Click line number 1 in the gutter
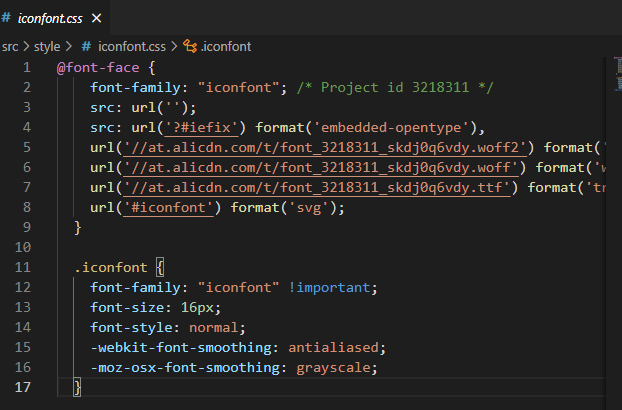 (x=26, y=68)
